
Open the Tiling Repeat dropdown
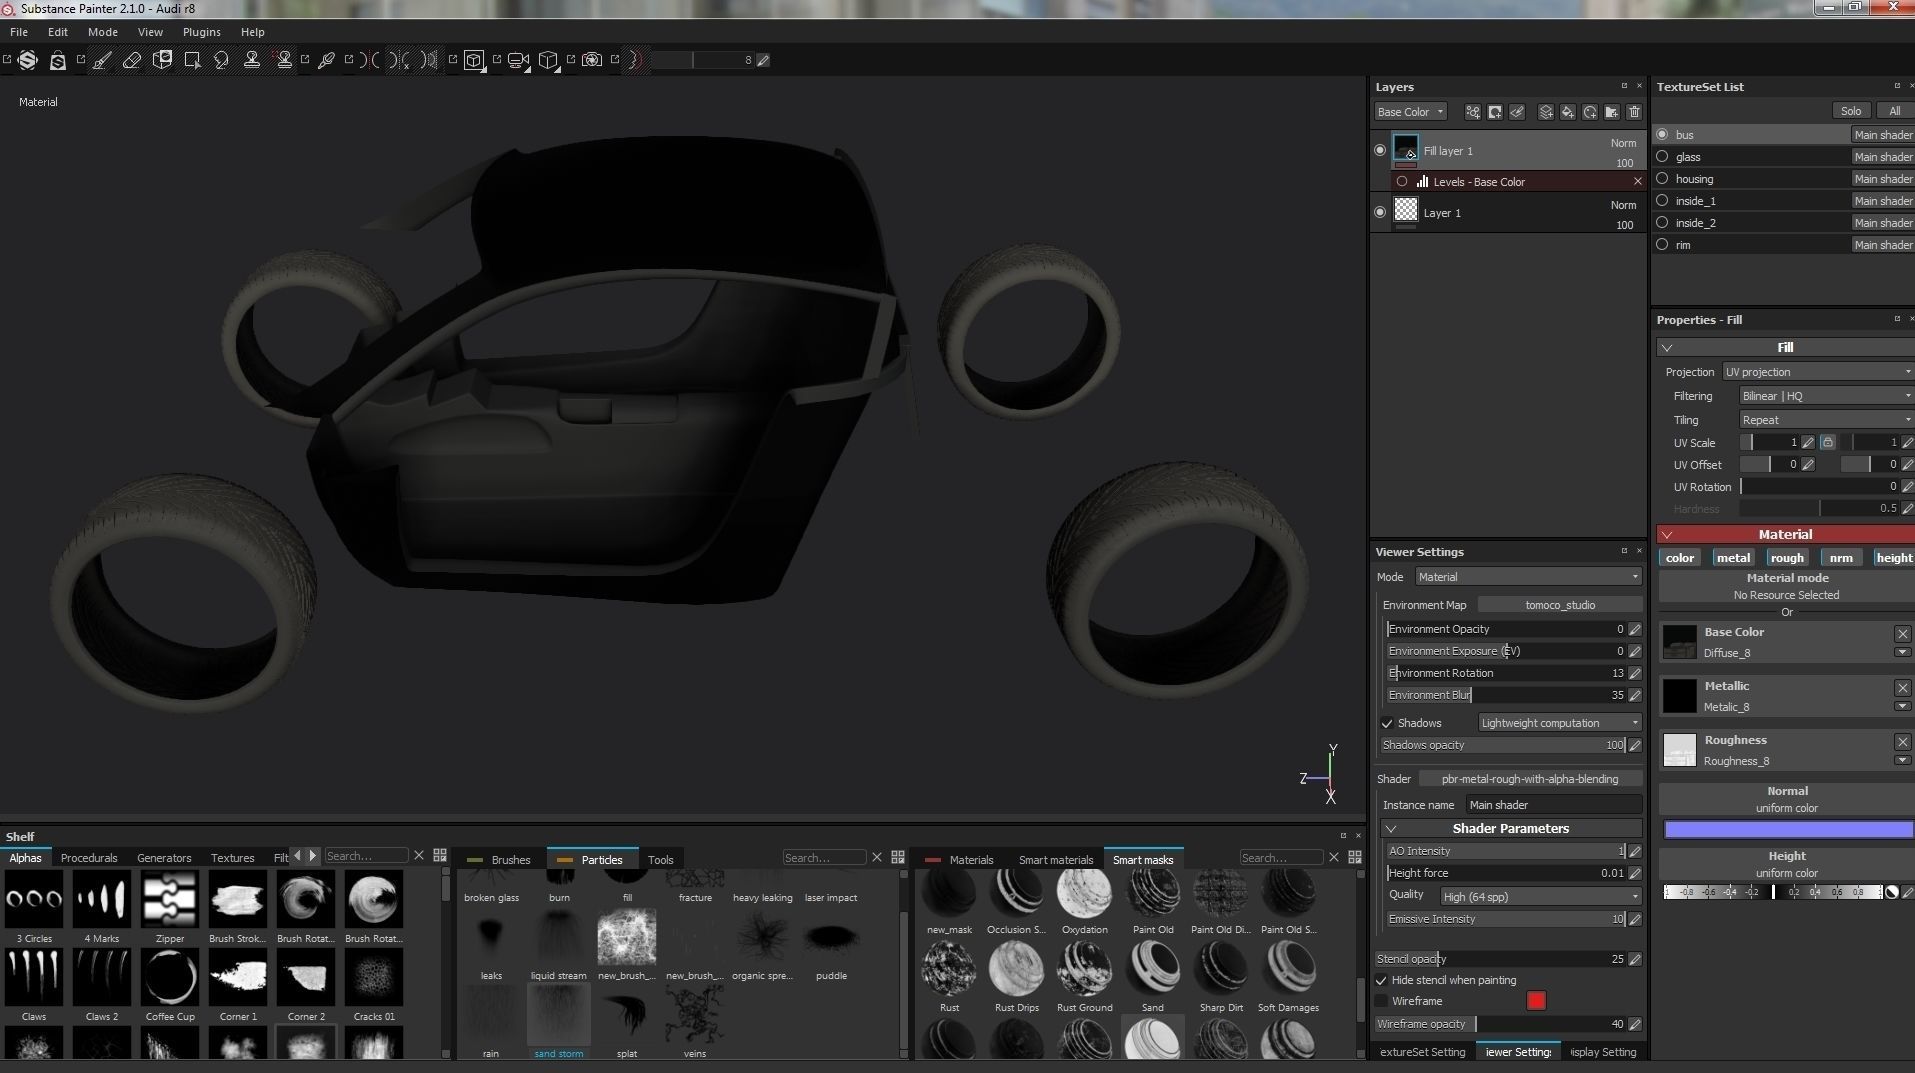coord(1826,420)
